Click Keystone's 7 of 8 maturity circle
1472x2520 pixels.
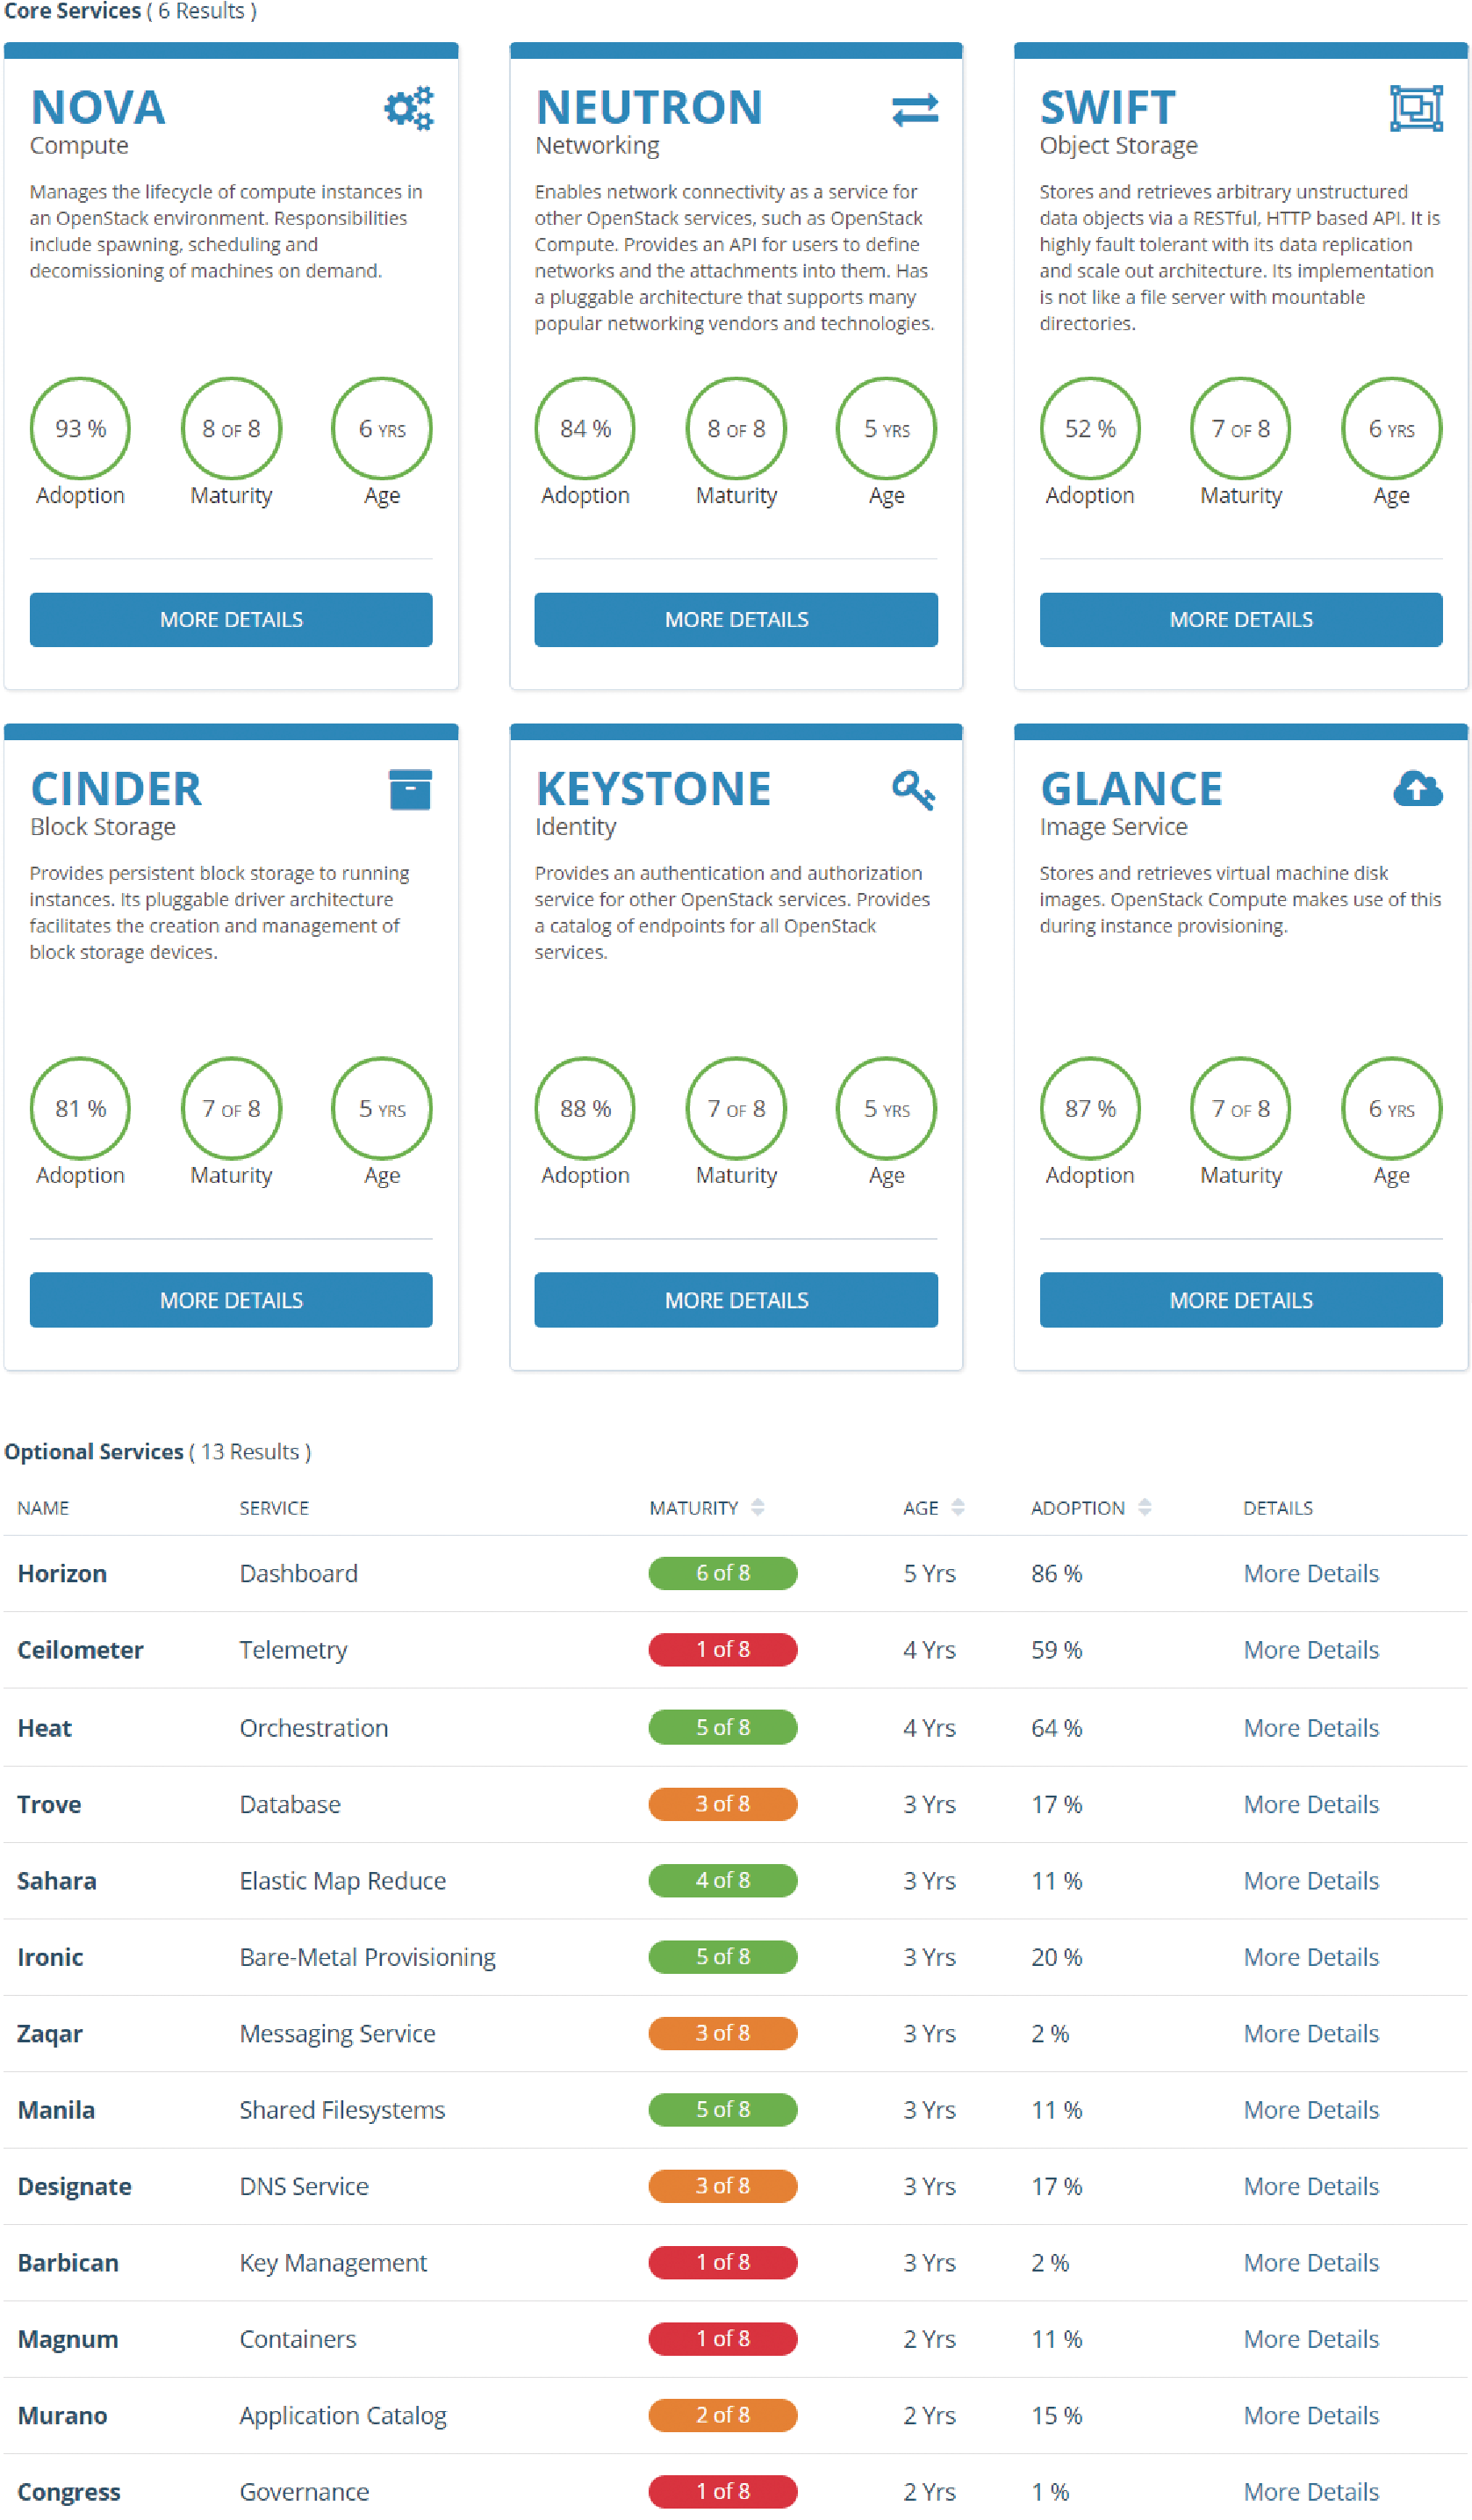[x=736, y=1108]
